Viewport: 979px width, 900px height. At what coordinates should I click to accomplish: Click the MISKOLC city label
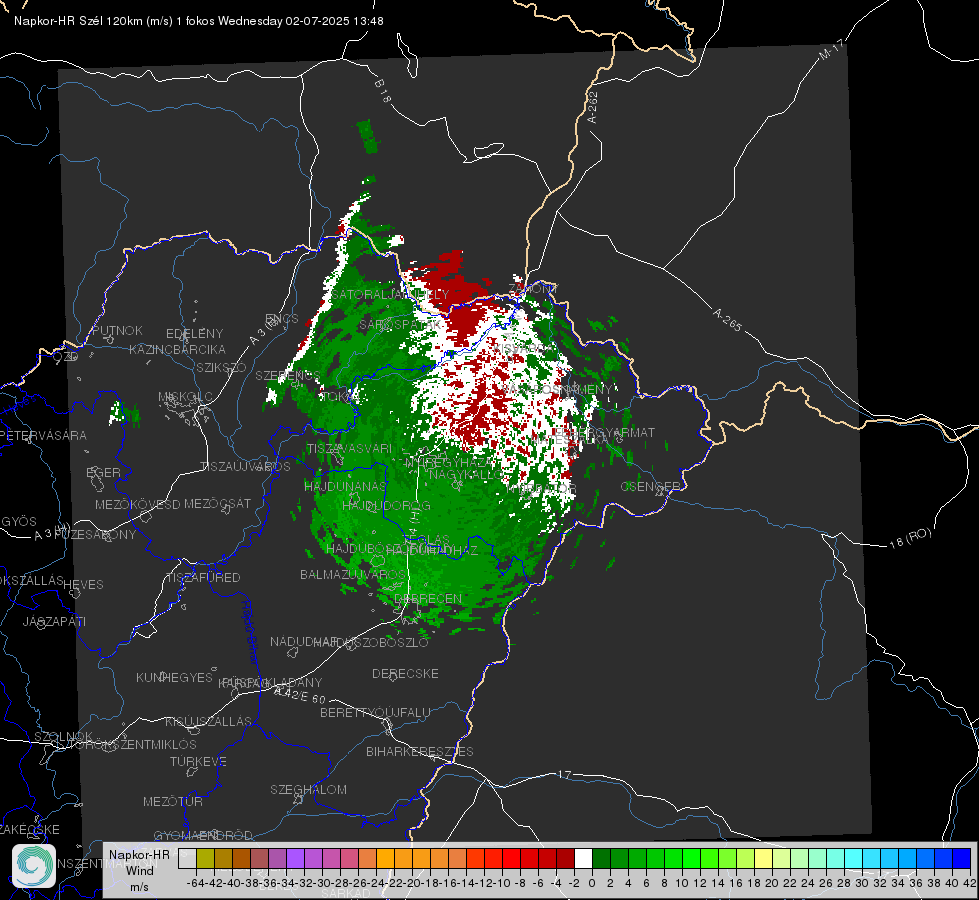(x=185, y=397)
